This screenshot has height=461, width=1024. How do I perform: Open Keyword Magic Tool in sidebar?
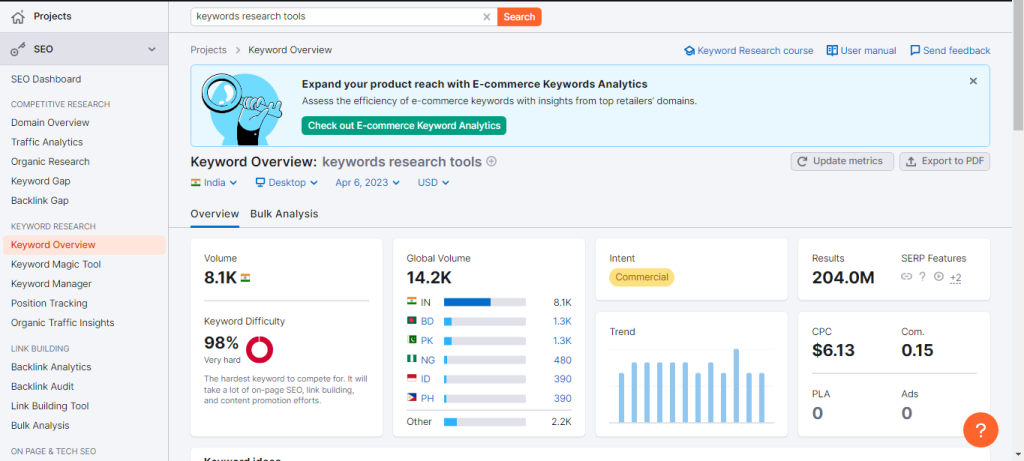pyautogui.click(x=56, y=264)
